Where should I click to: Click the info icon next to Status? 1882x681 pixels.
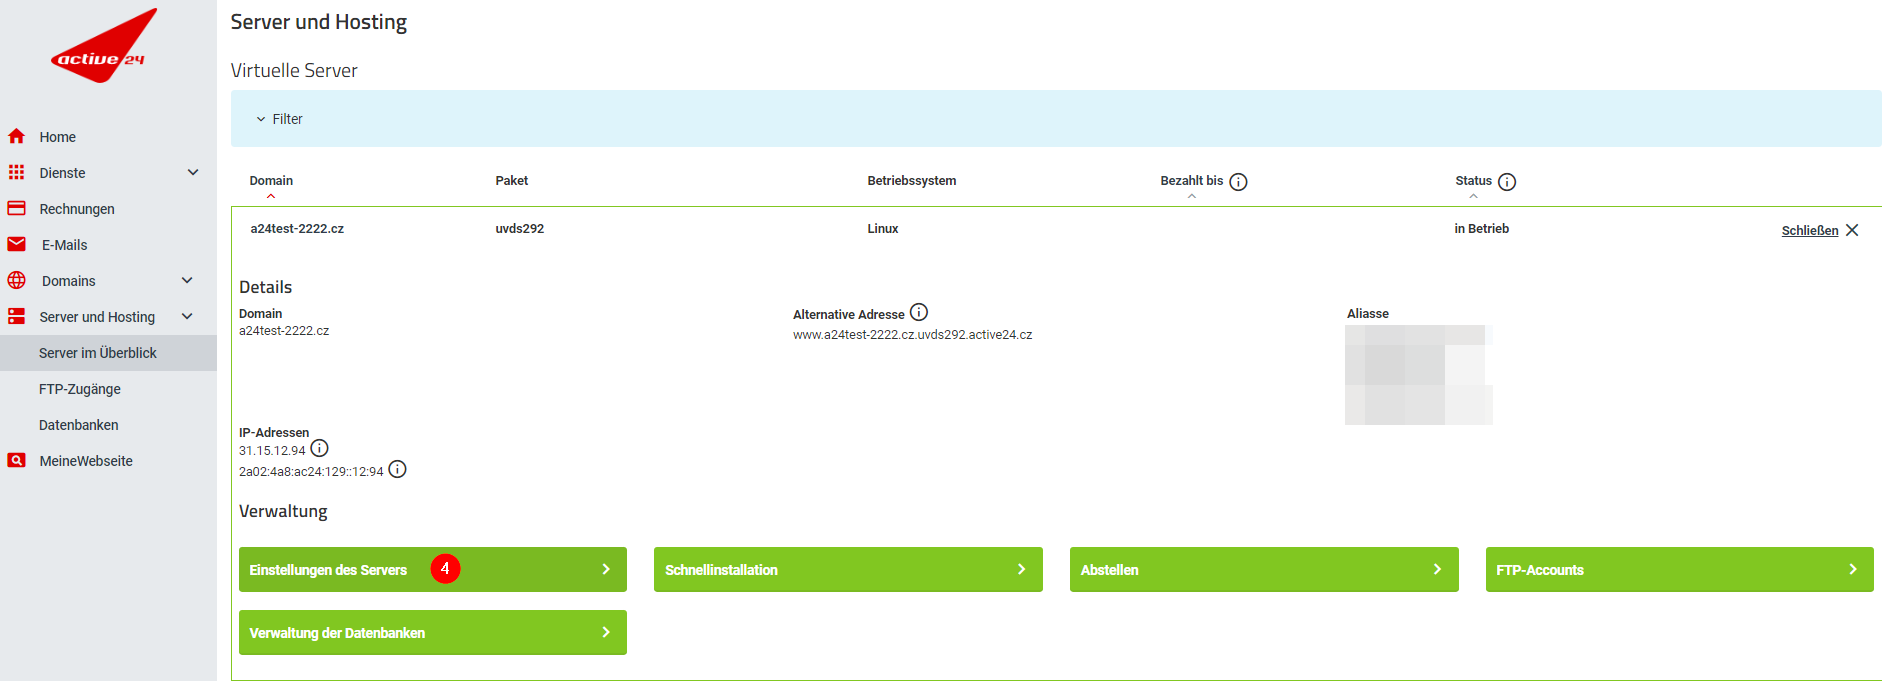click(1507, 182)
